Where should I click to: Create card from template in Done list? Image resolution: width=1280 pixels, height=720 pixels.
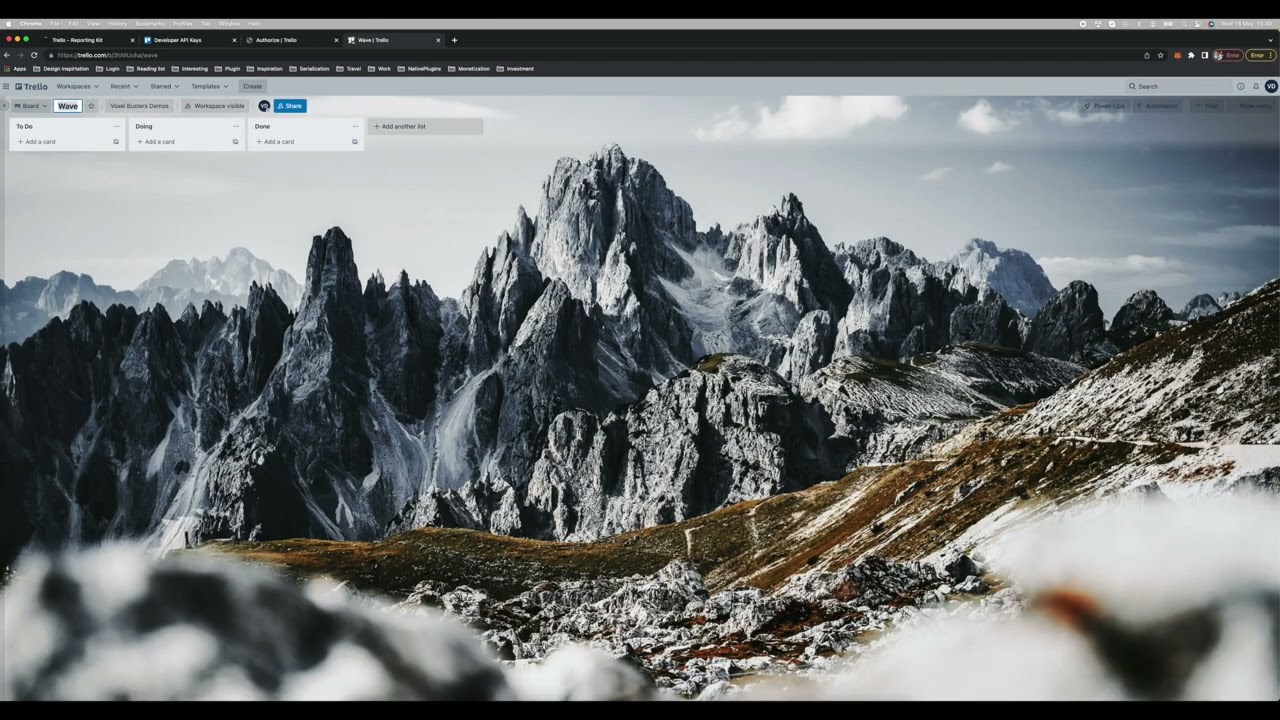point(355,142)
